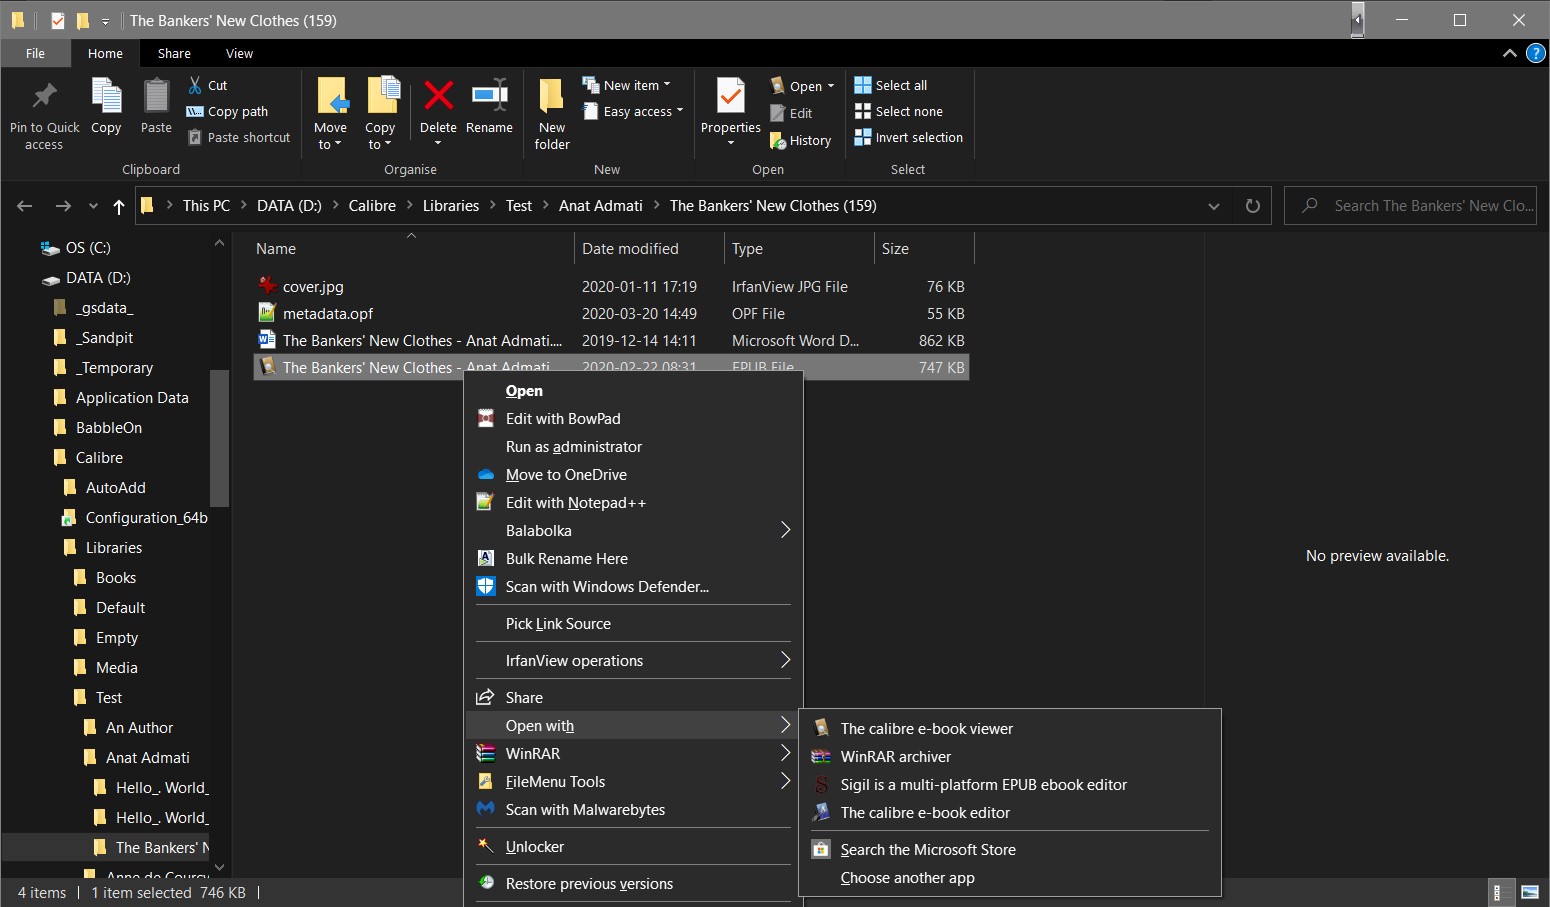Choose Scan with Malwarebytes
The height and width of the screenshot is (907, 1550).
click(634, 810)
